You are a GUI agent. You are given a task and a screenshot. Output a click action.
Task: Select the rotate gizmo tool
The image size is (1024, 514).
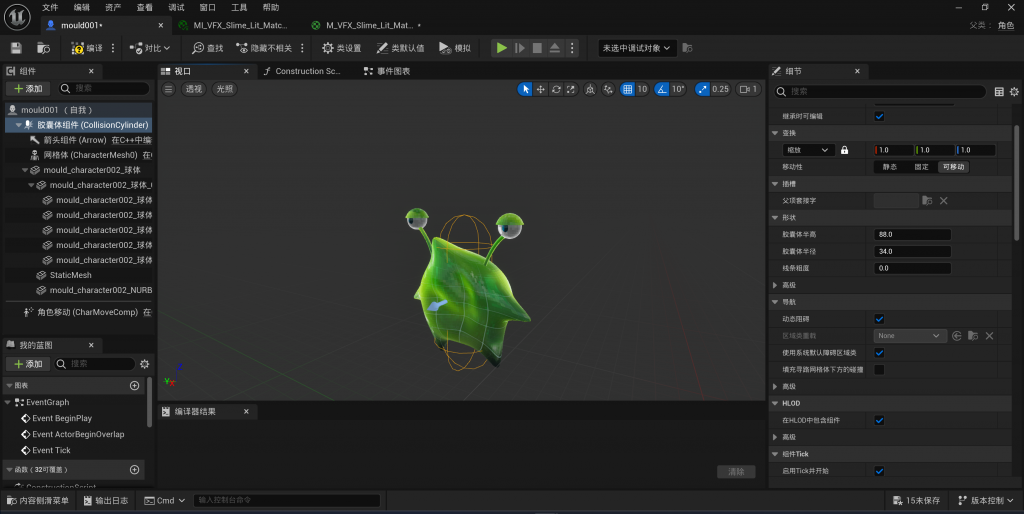[x=556, y=89]
